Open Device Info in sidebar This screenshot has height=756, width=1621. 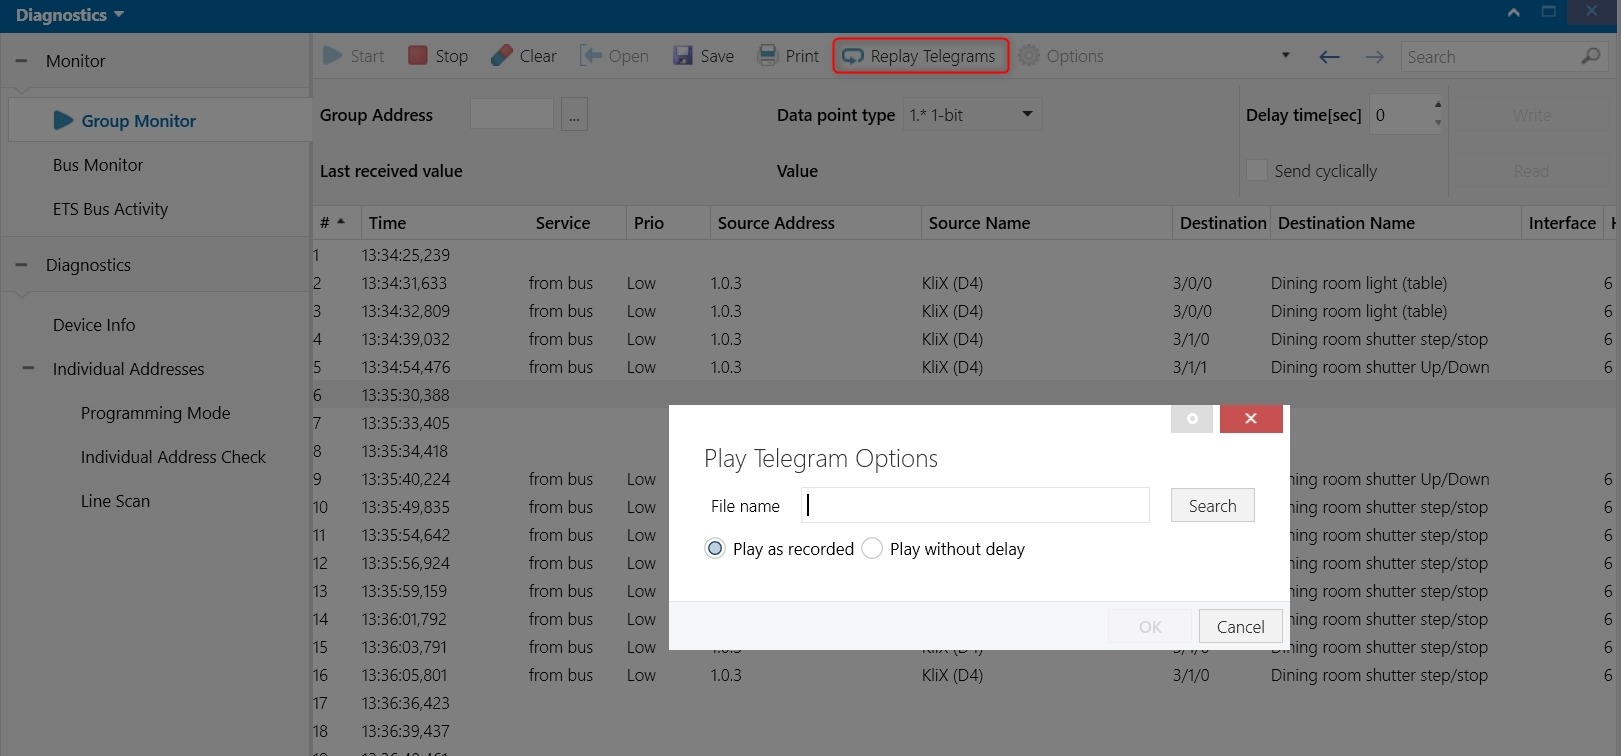pyautogui.click(x=94, y=325)
